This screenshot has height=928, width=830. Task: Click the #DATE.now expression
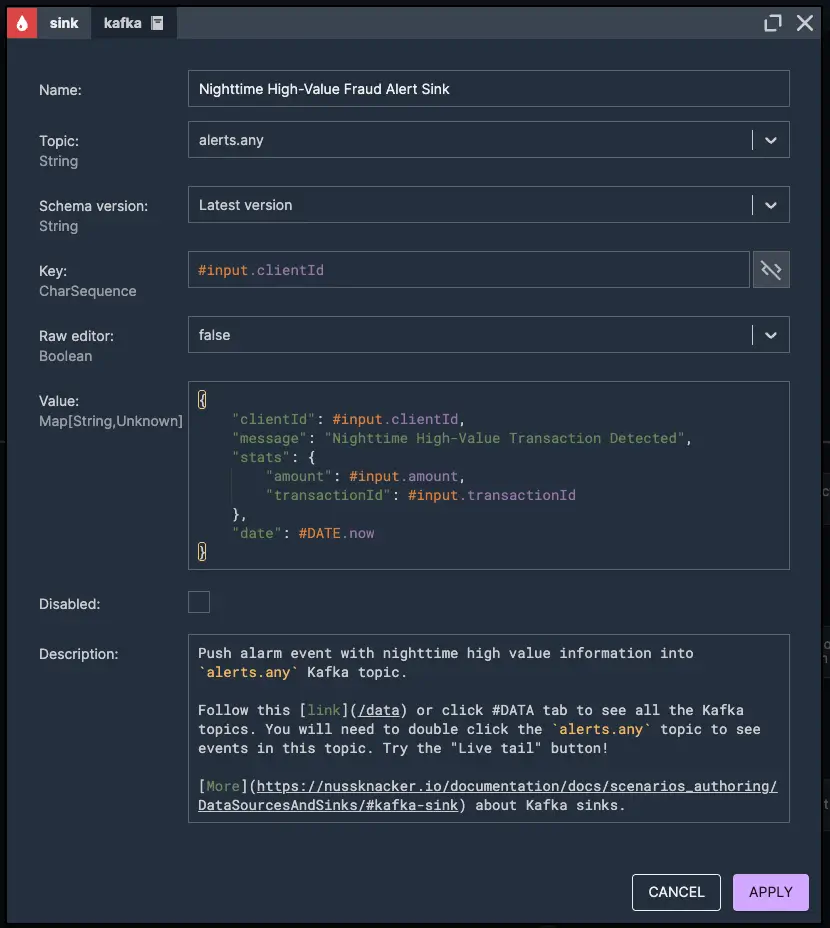[x=336, y=533]
